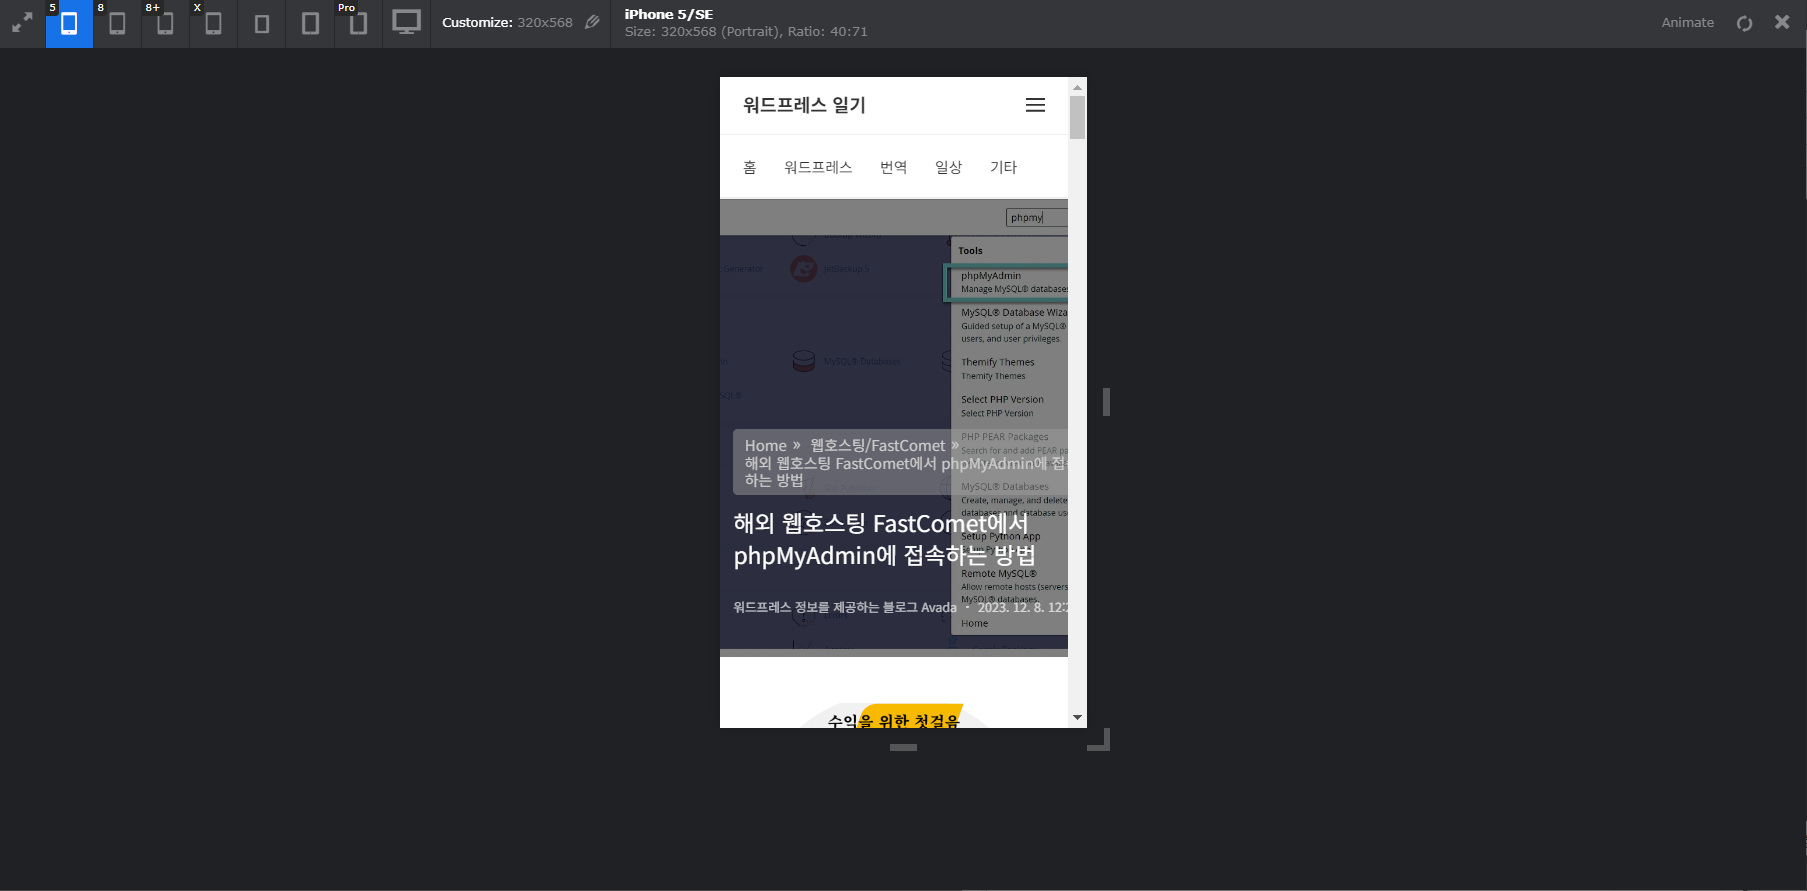The width and height of the screenshot is (1807, 891).
Task: Select the iPhone 8 device preset
Action: [x=117, y=23]
